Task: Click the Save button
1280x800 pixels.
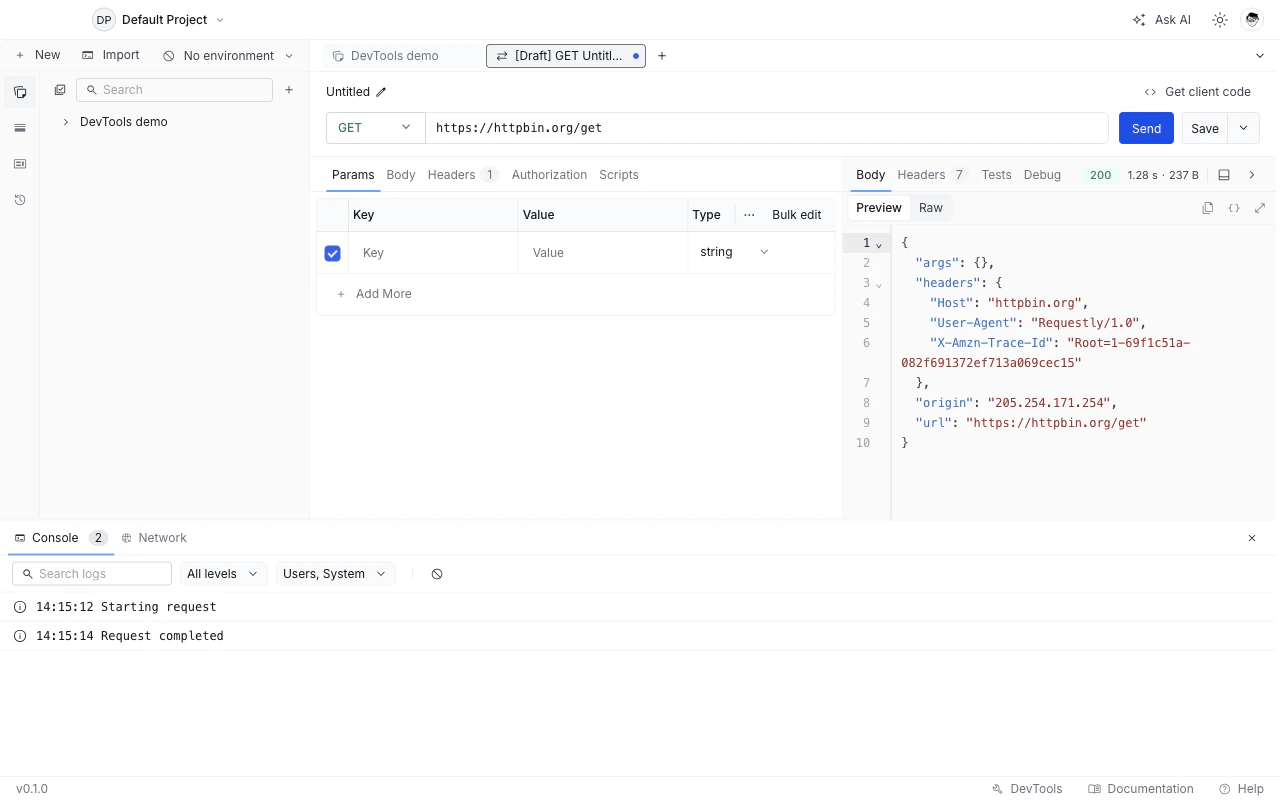Action: pyautogui.click(x=1205, y=128)
